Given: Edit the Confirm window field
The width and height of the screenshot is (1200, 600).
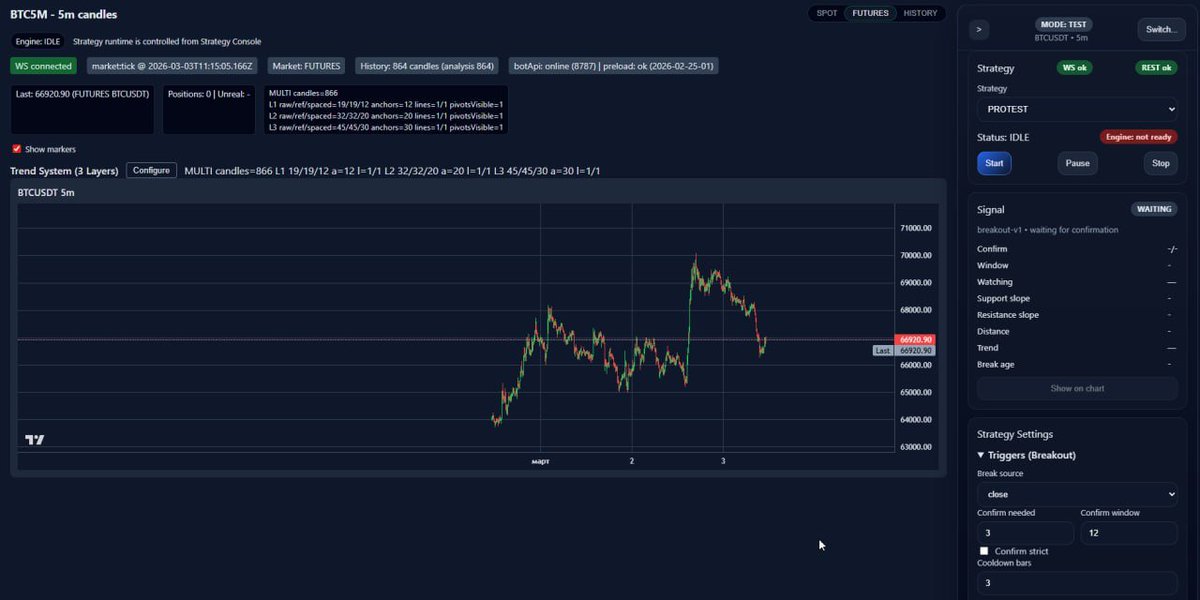Looking at the screenshot, I should [1129, 533].
